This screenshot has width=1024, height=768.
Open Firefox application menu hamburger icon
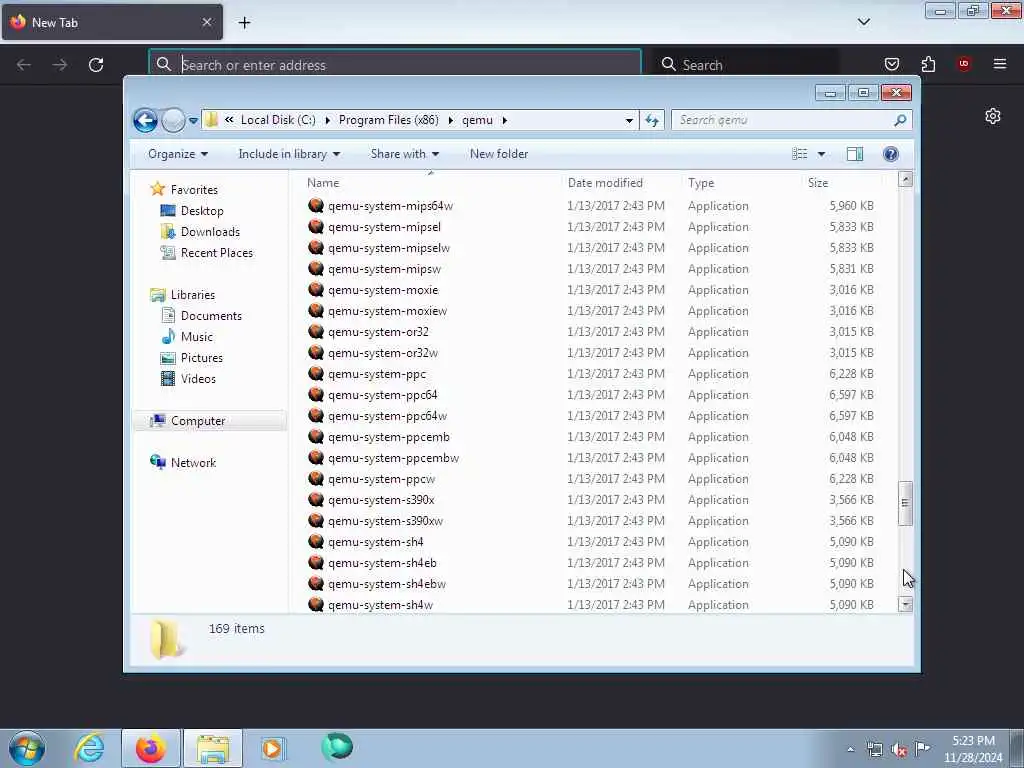coord(999,64)
